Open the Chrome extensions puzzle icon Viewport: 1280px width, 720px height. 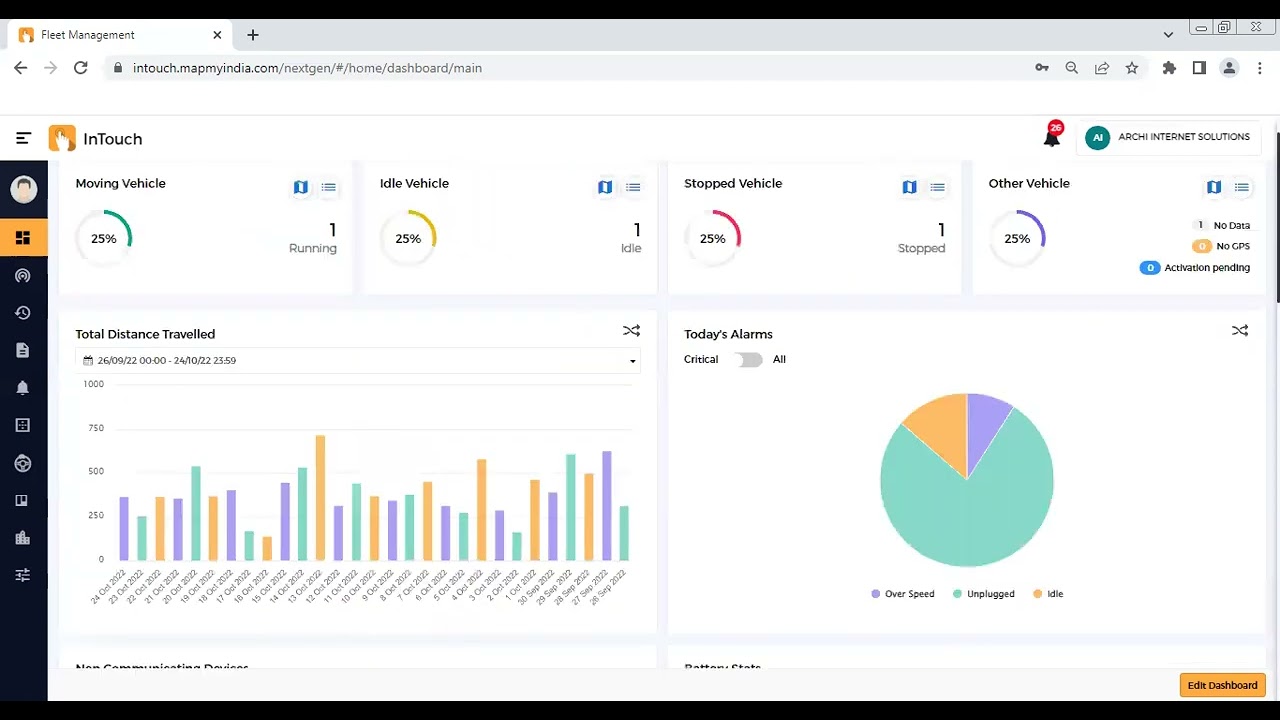click(1169, 68)
